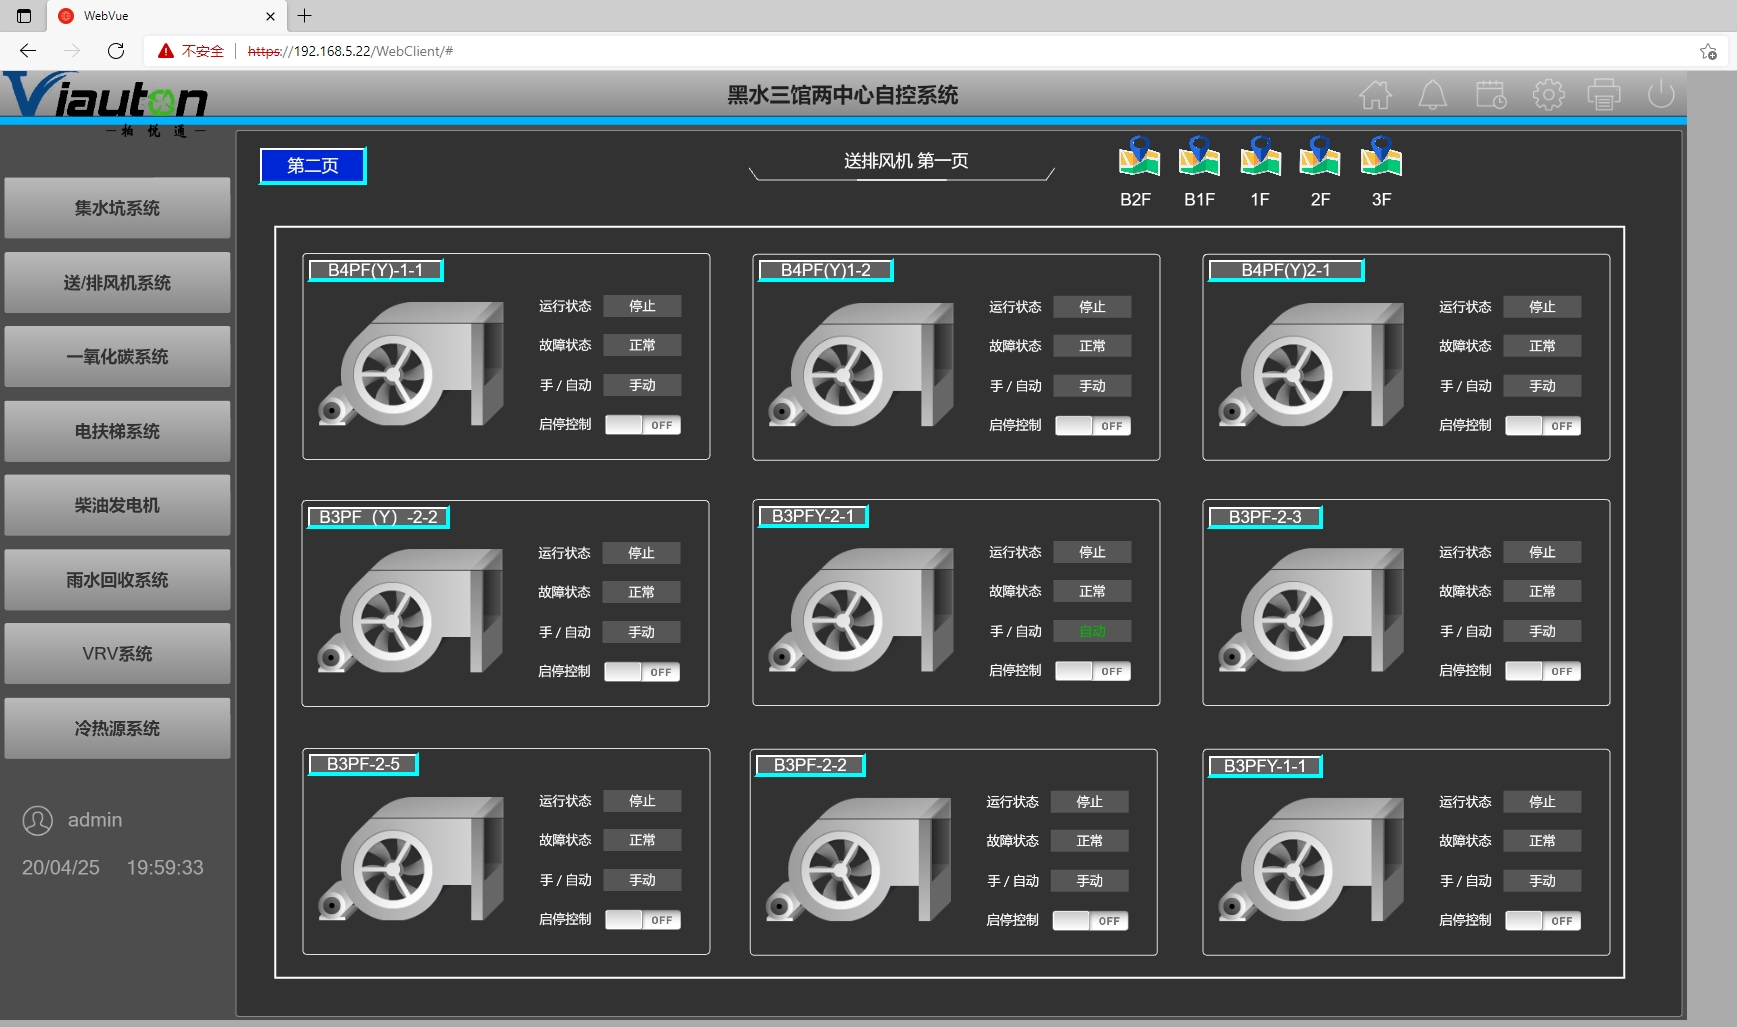Viewport: 1737px width, 1027px height.
Task: Click the power logout icon
Action: (x=1660, y=95)
